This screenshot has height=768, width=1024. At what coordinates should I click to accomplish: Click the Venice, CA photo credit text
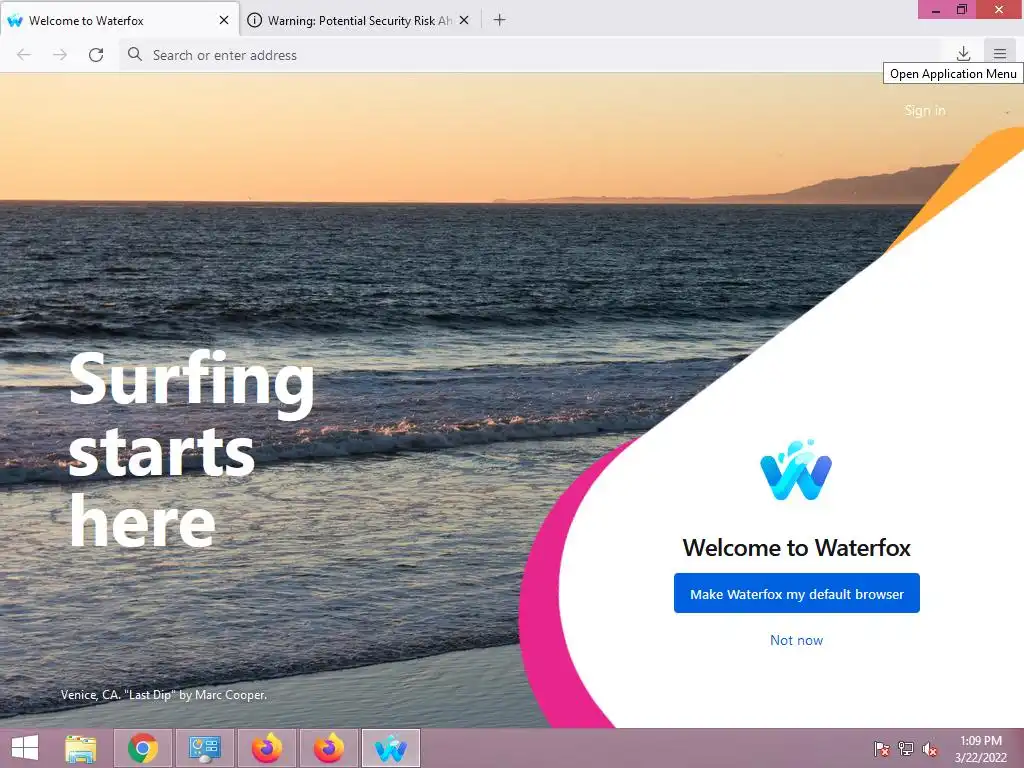[164, 695]
